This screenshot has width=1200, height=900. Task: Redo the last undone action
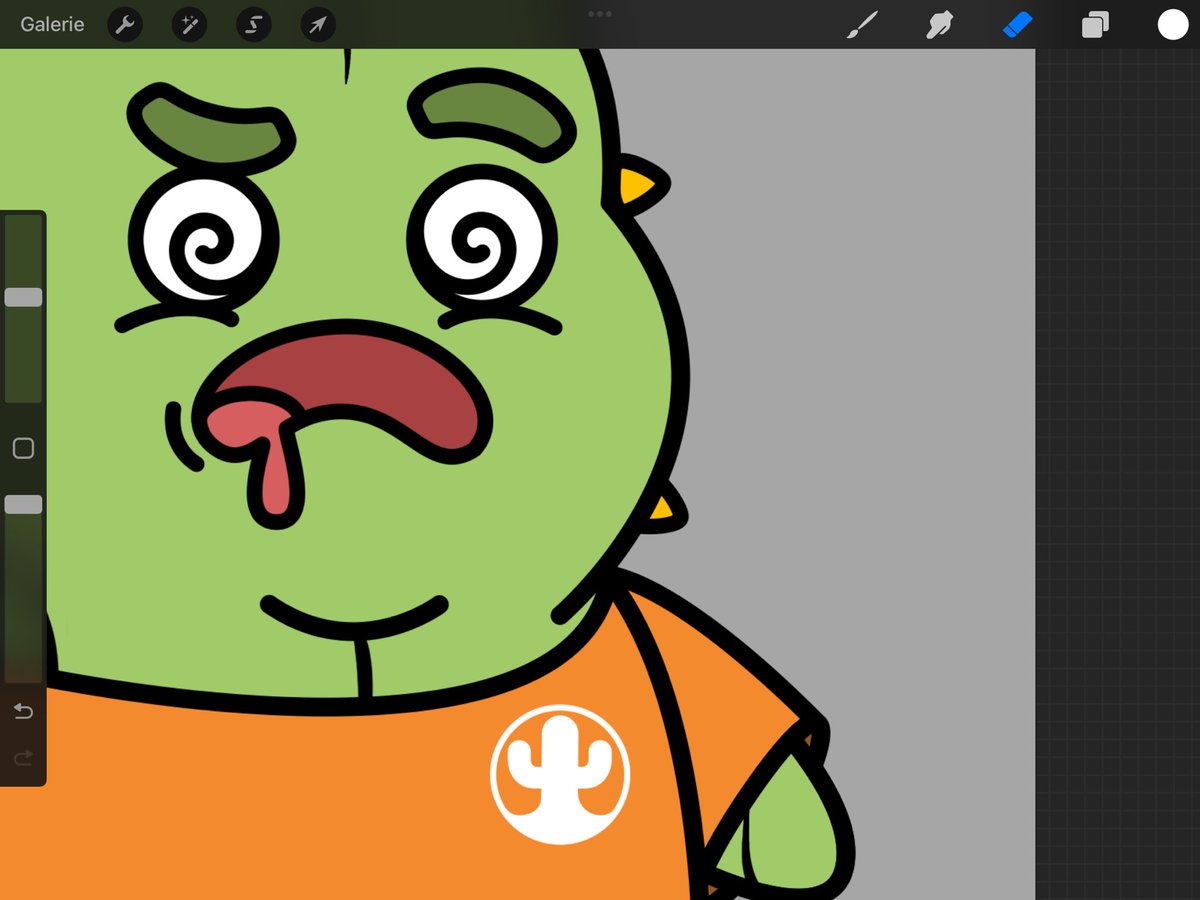23,758
